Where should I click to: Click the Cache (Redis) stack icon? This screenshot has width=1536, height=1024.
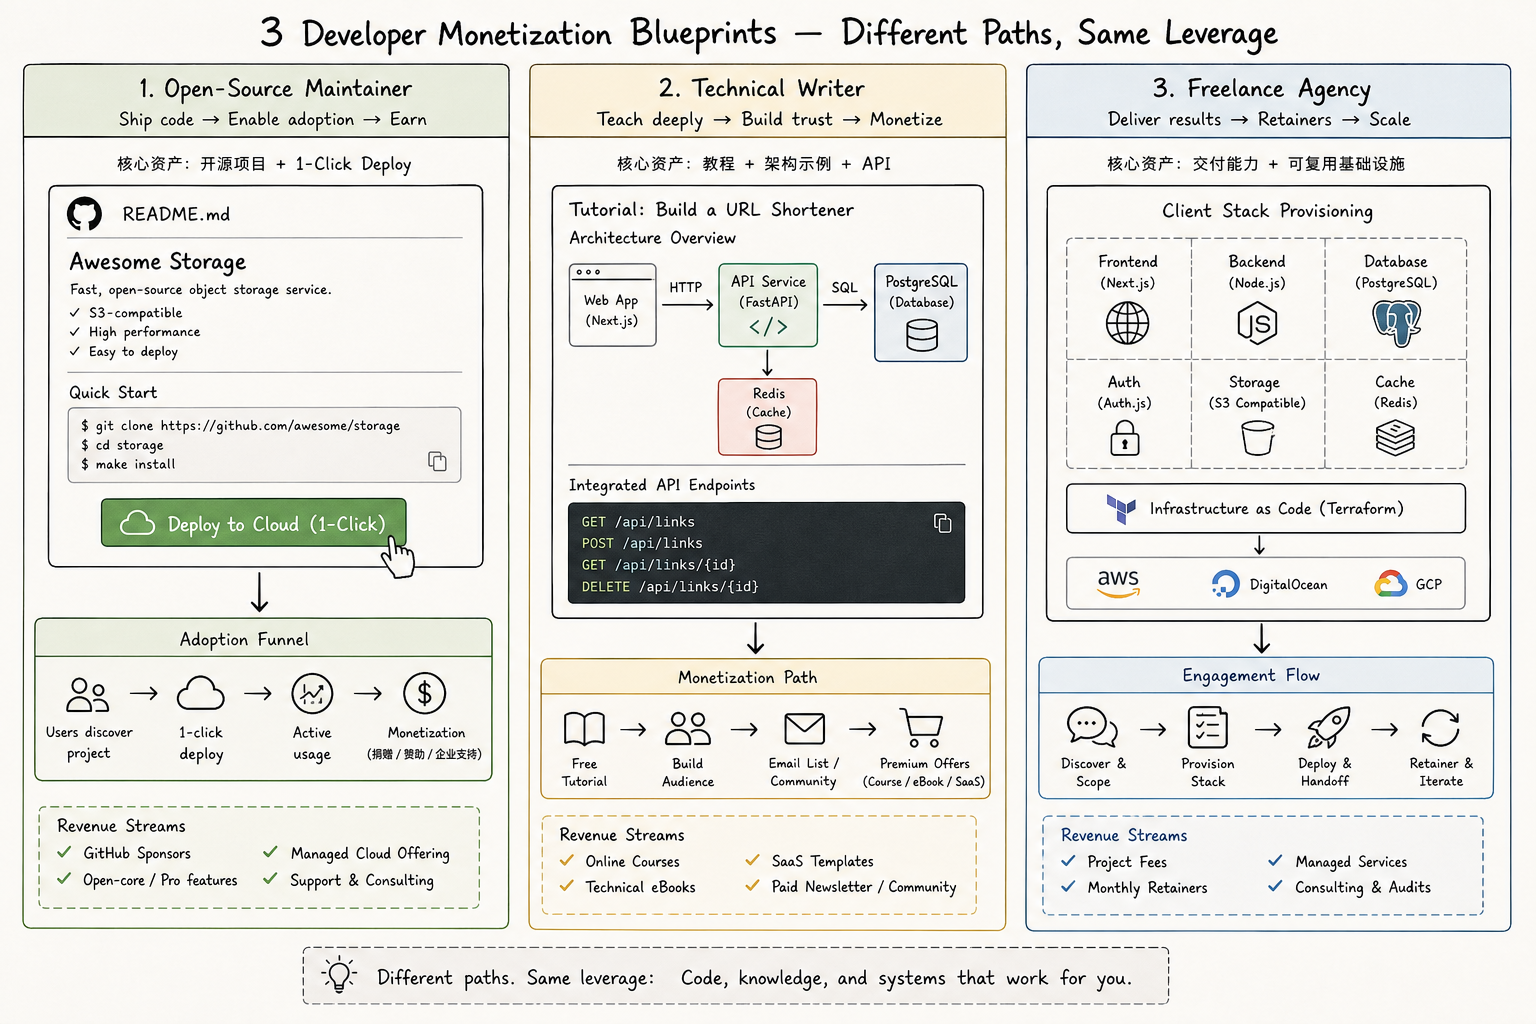tap(1395, 438)
